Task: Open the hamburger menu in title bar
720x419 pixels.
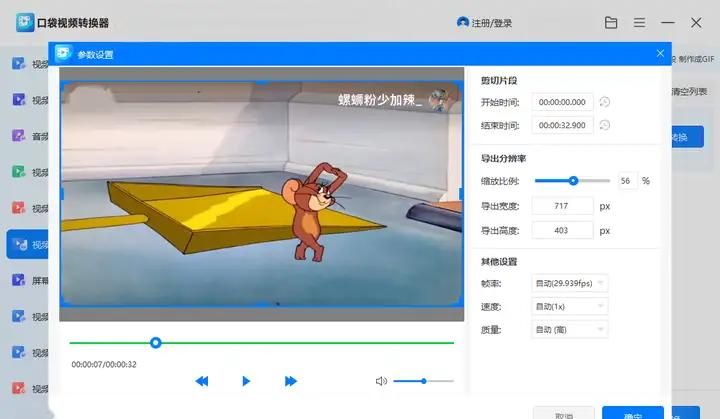Action: coord(639,23)
